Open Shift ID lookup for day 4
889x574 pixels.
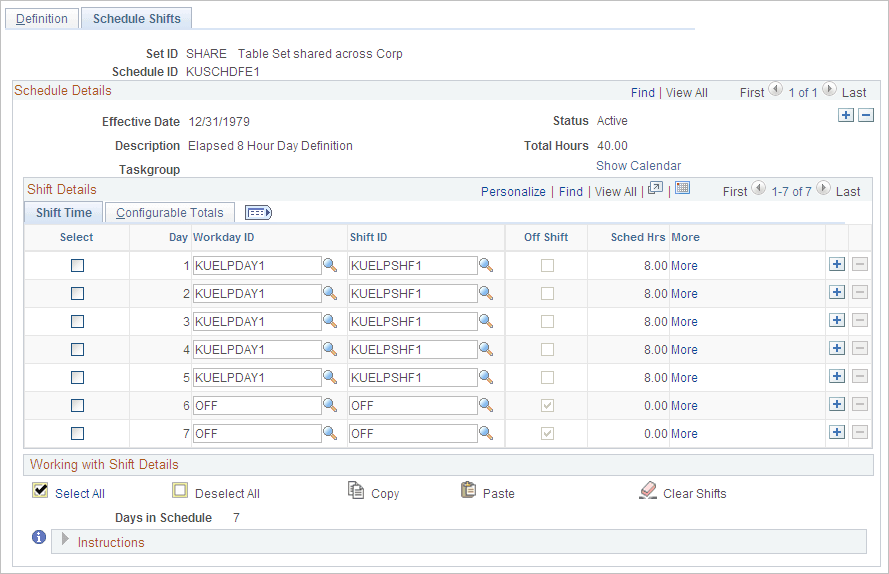click(x=486, y=349)
